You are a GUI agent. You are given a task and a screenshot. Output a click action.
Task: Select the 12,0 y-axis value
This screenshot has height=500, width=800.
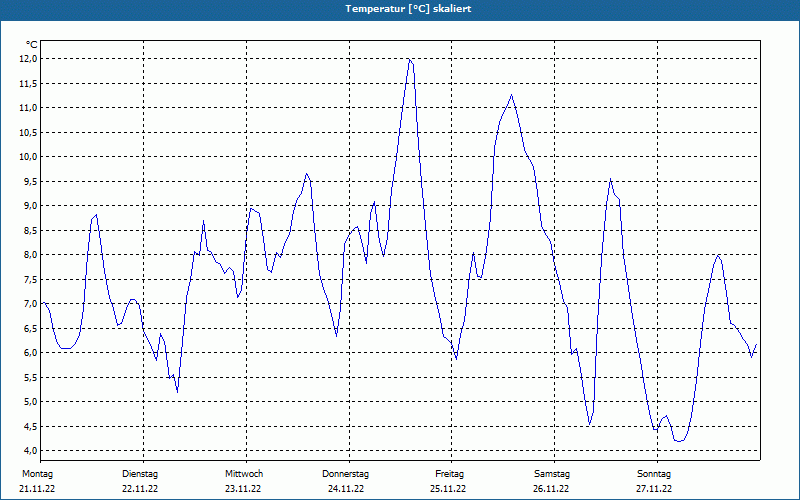(29, 59)
